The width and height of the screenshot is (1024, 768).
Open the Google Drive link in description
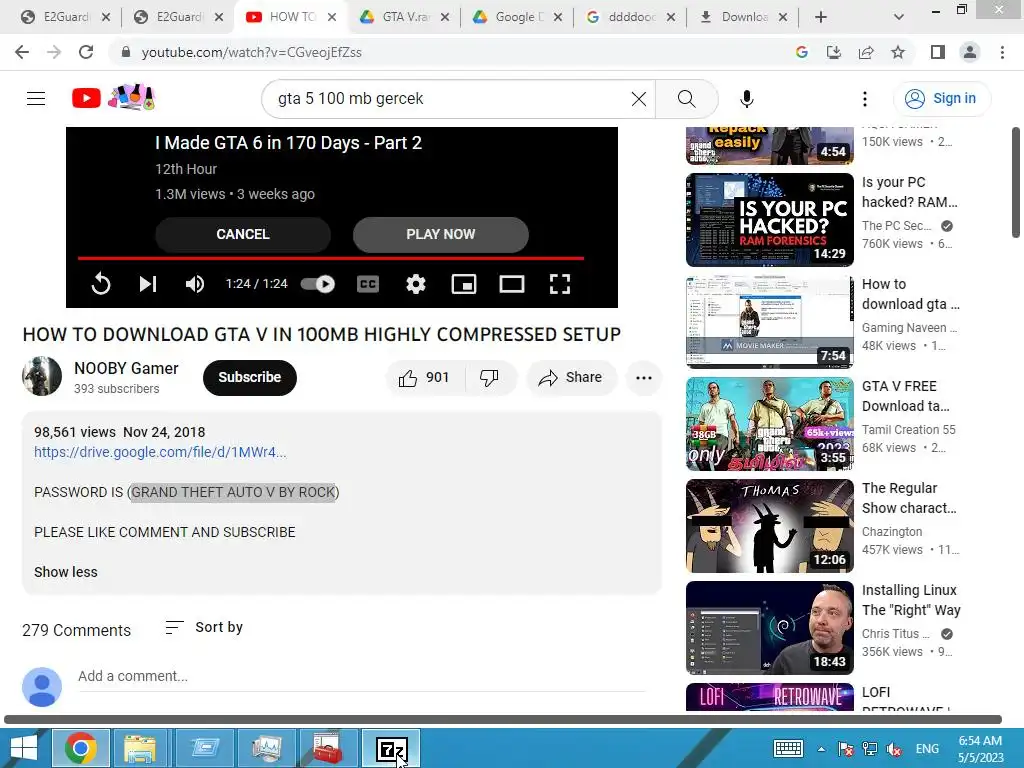pyautogui.click(x=160, y=452)
